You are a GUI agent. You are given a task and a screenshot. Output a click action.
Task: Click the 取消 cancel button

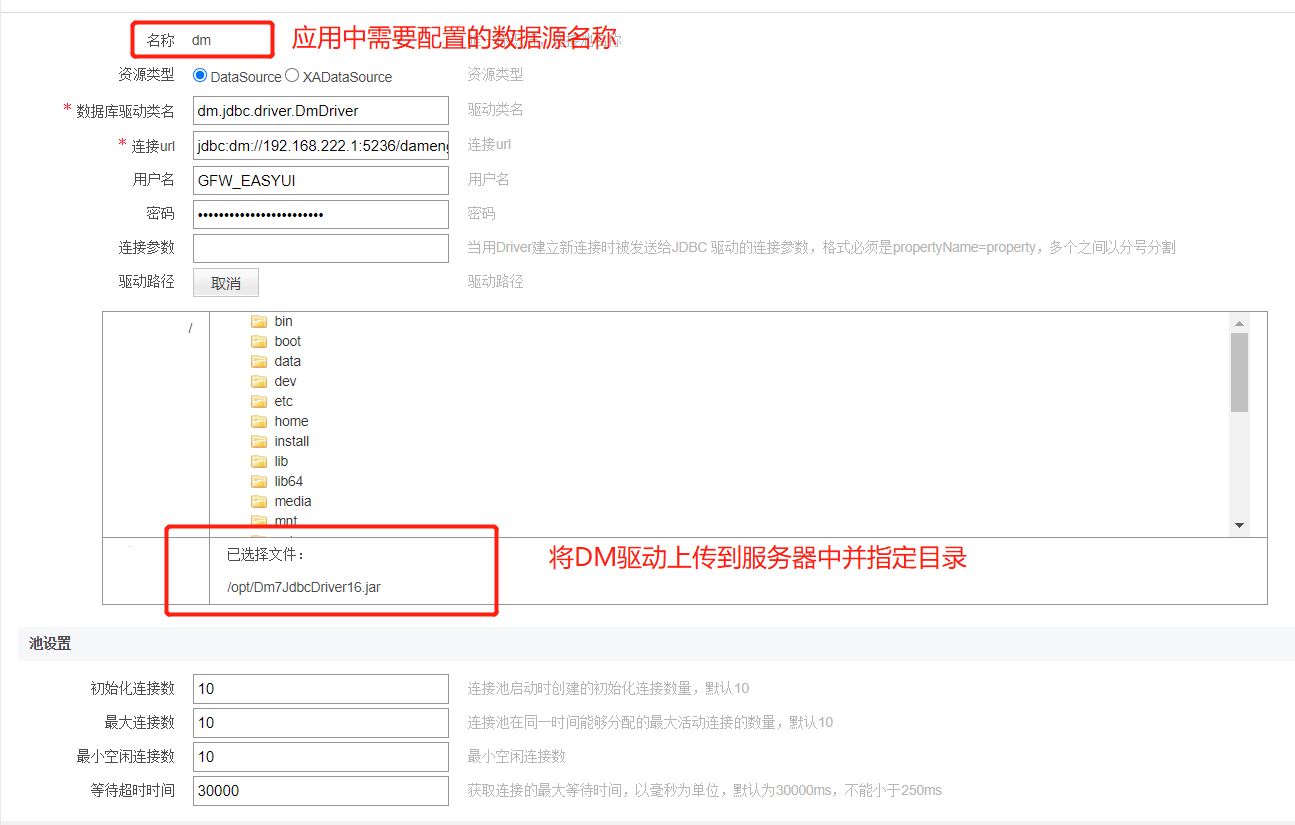pyautogui.click(x=224, y=282)
